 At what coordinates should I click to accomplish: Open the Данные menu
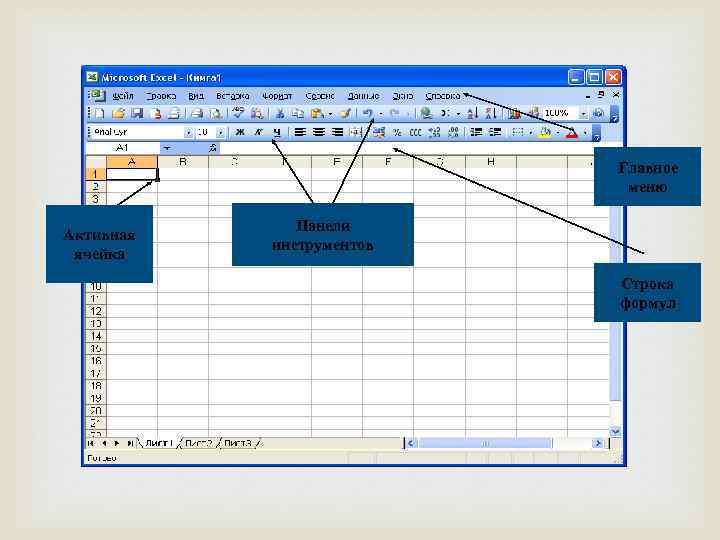[363, 96]
